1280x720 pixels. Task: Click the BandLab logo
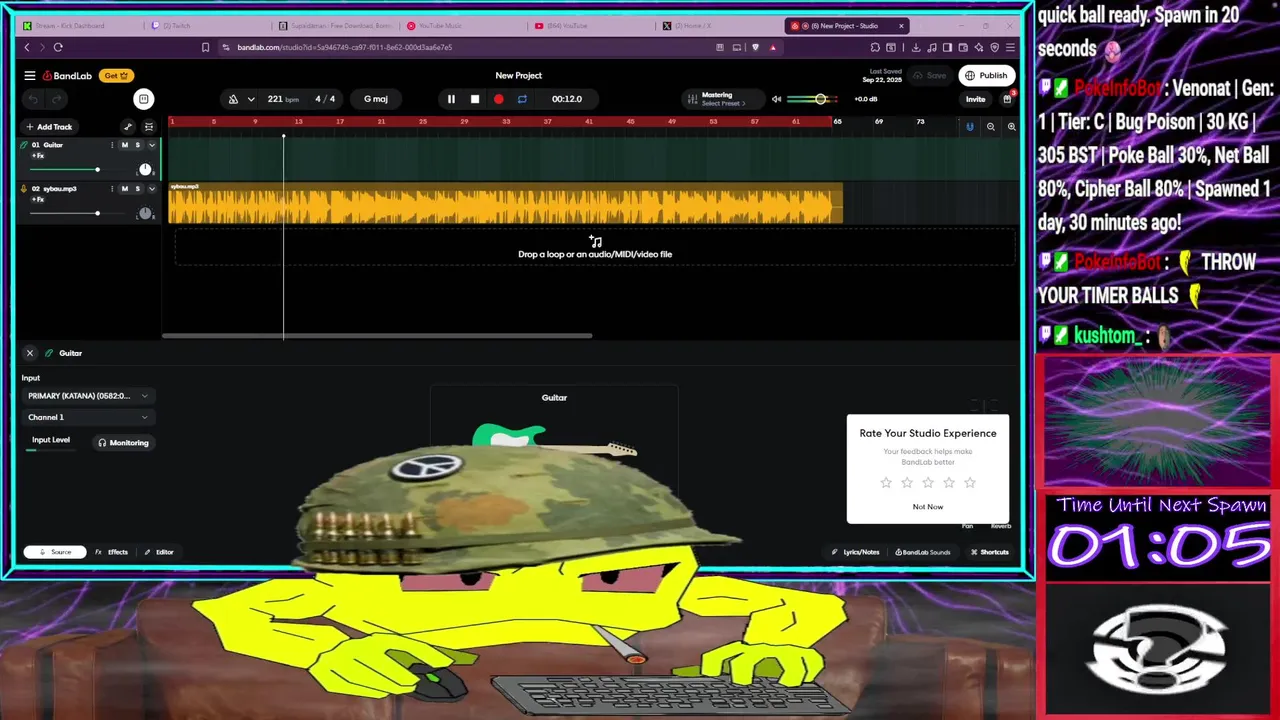click(67, 75)
